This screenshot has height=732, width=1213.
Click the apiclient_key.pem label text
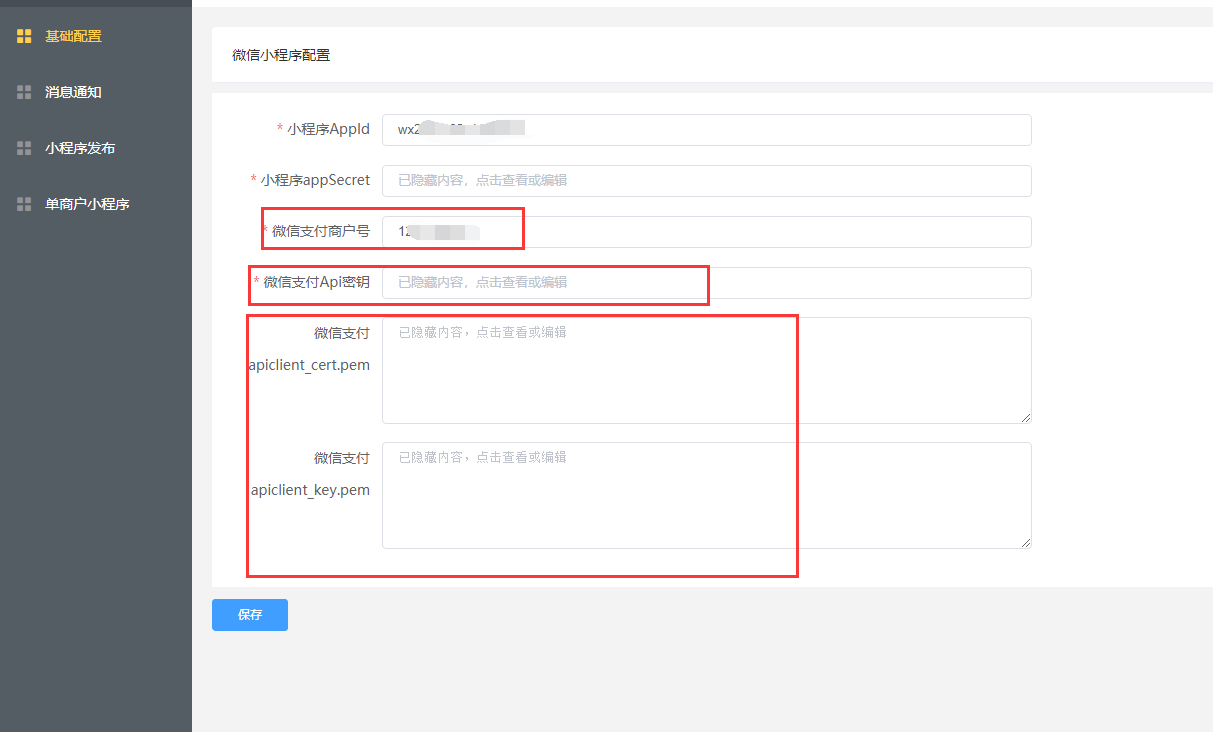(x=310, y=490)
